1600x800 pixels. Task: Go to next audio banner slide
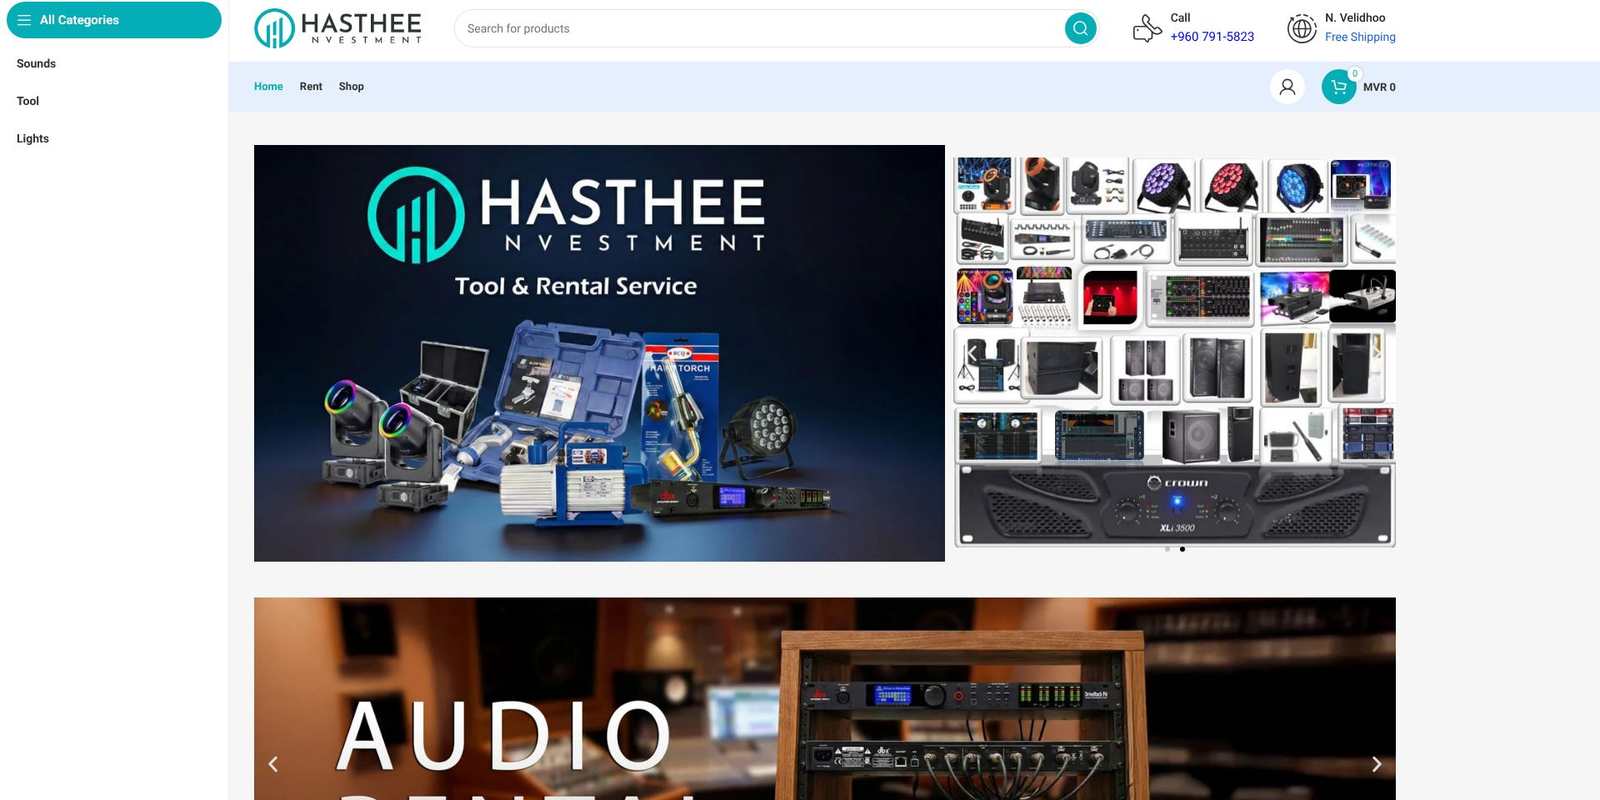[1376, 764]
